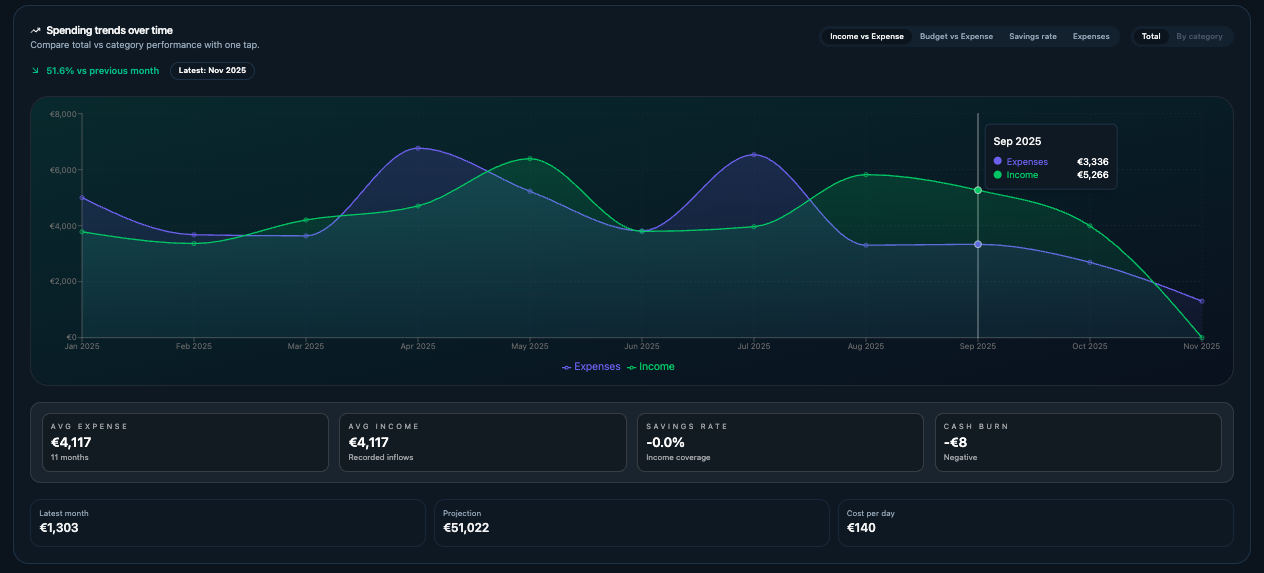
Task: Click the Income legend marker icon
Action: coord(632,367)
